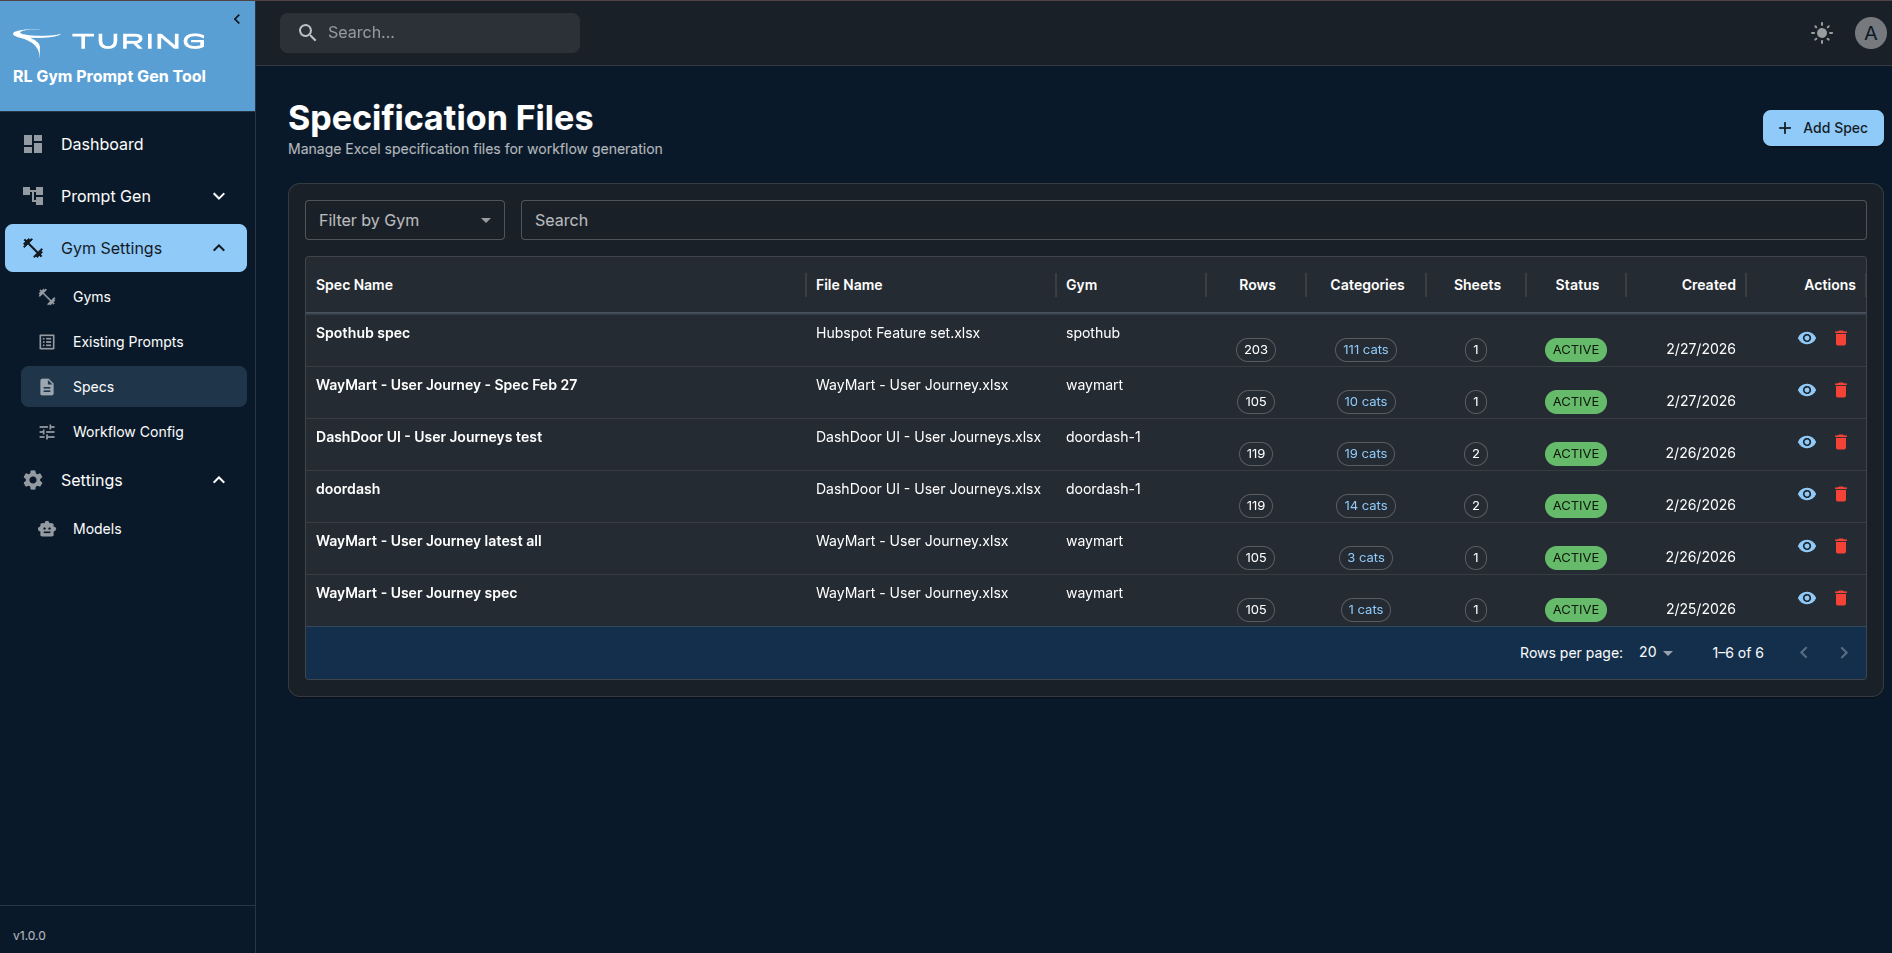
Task: Delete the Spothub spec row
Action: (x=1840, y=338)
